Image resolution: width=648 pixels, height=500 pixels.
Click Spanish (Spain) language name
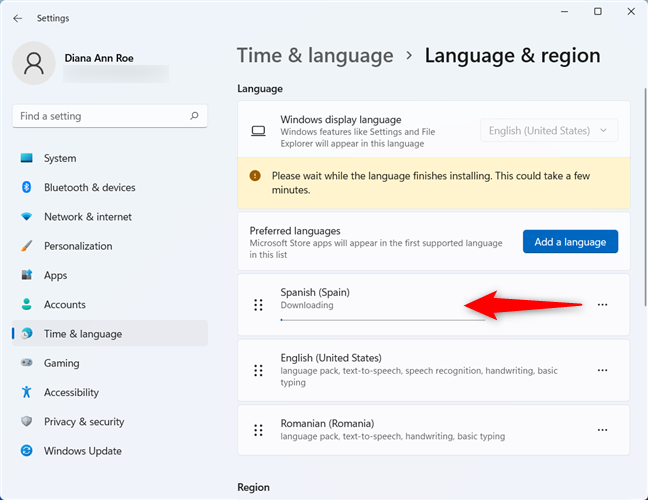point(315,293)
